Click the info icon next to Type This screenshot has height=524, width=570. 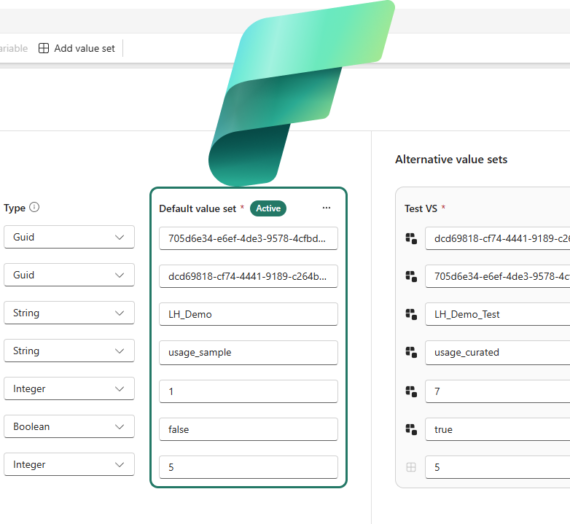pos(35,207)
